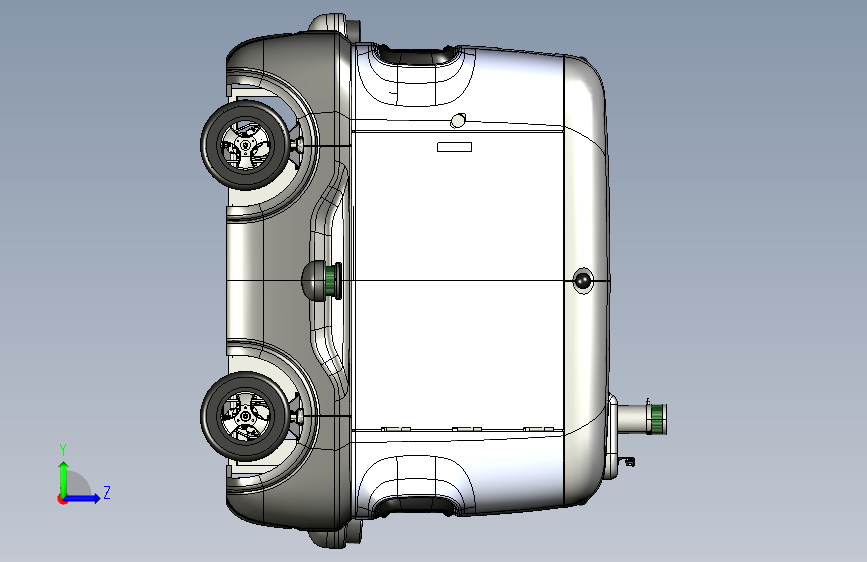Select the green cap on the outlet pipe
Viewport: 867px width, 562px height.
tap(658, 419)
